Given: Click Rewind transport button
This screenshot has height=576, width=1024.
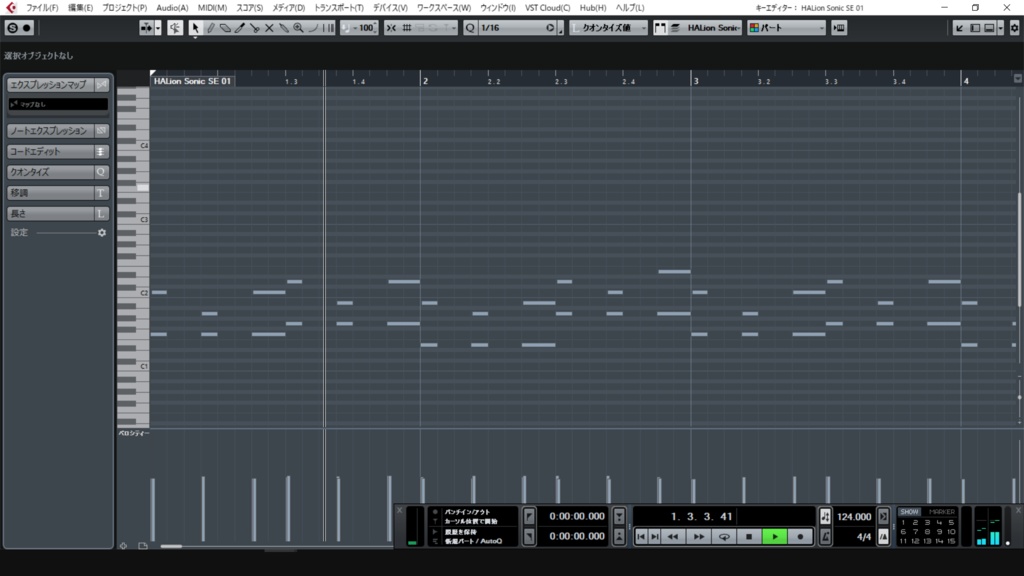Looking at the screenshot, I should [x=673, y=537].
